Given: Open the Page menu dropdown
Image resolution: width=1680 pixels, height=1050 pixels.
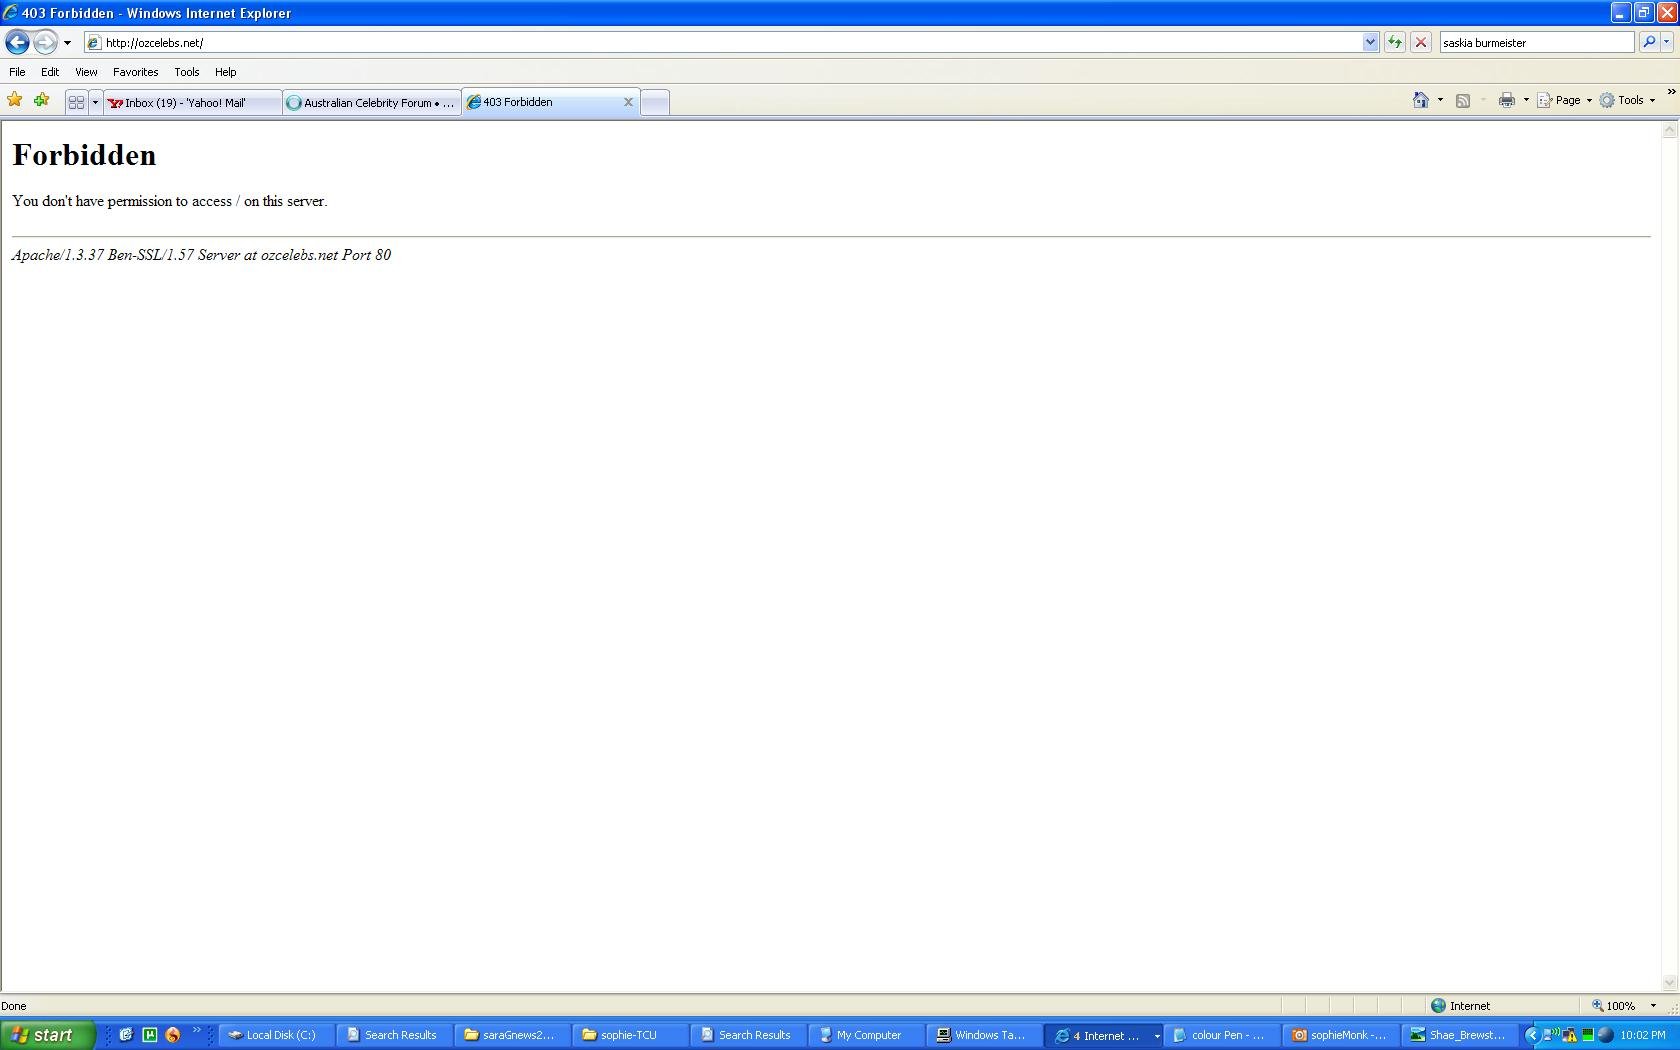Looking at the screenshot, I should 1566,100.
